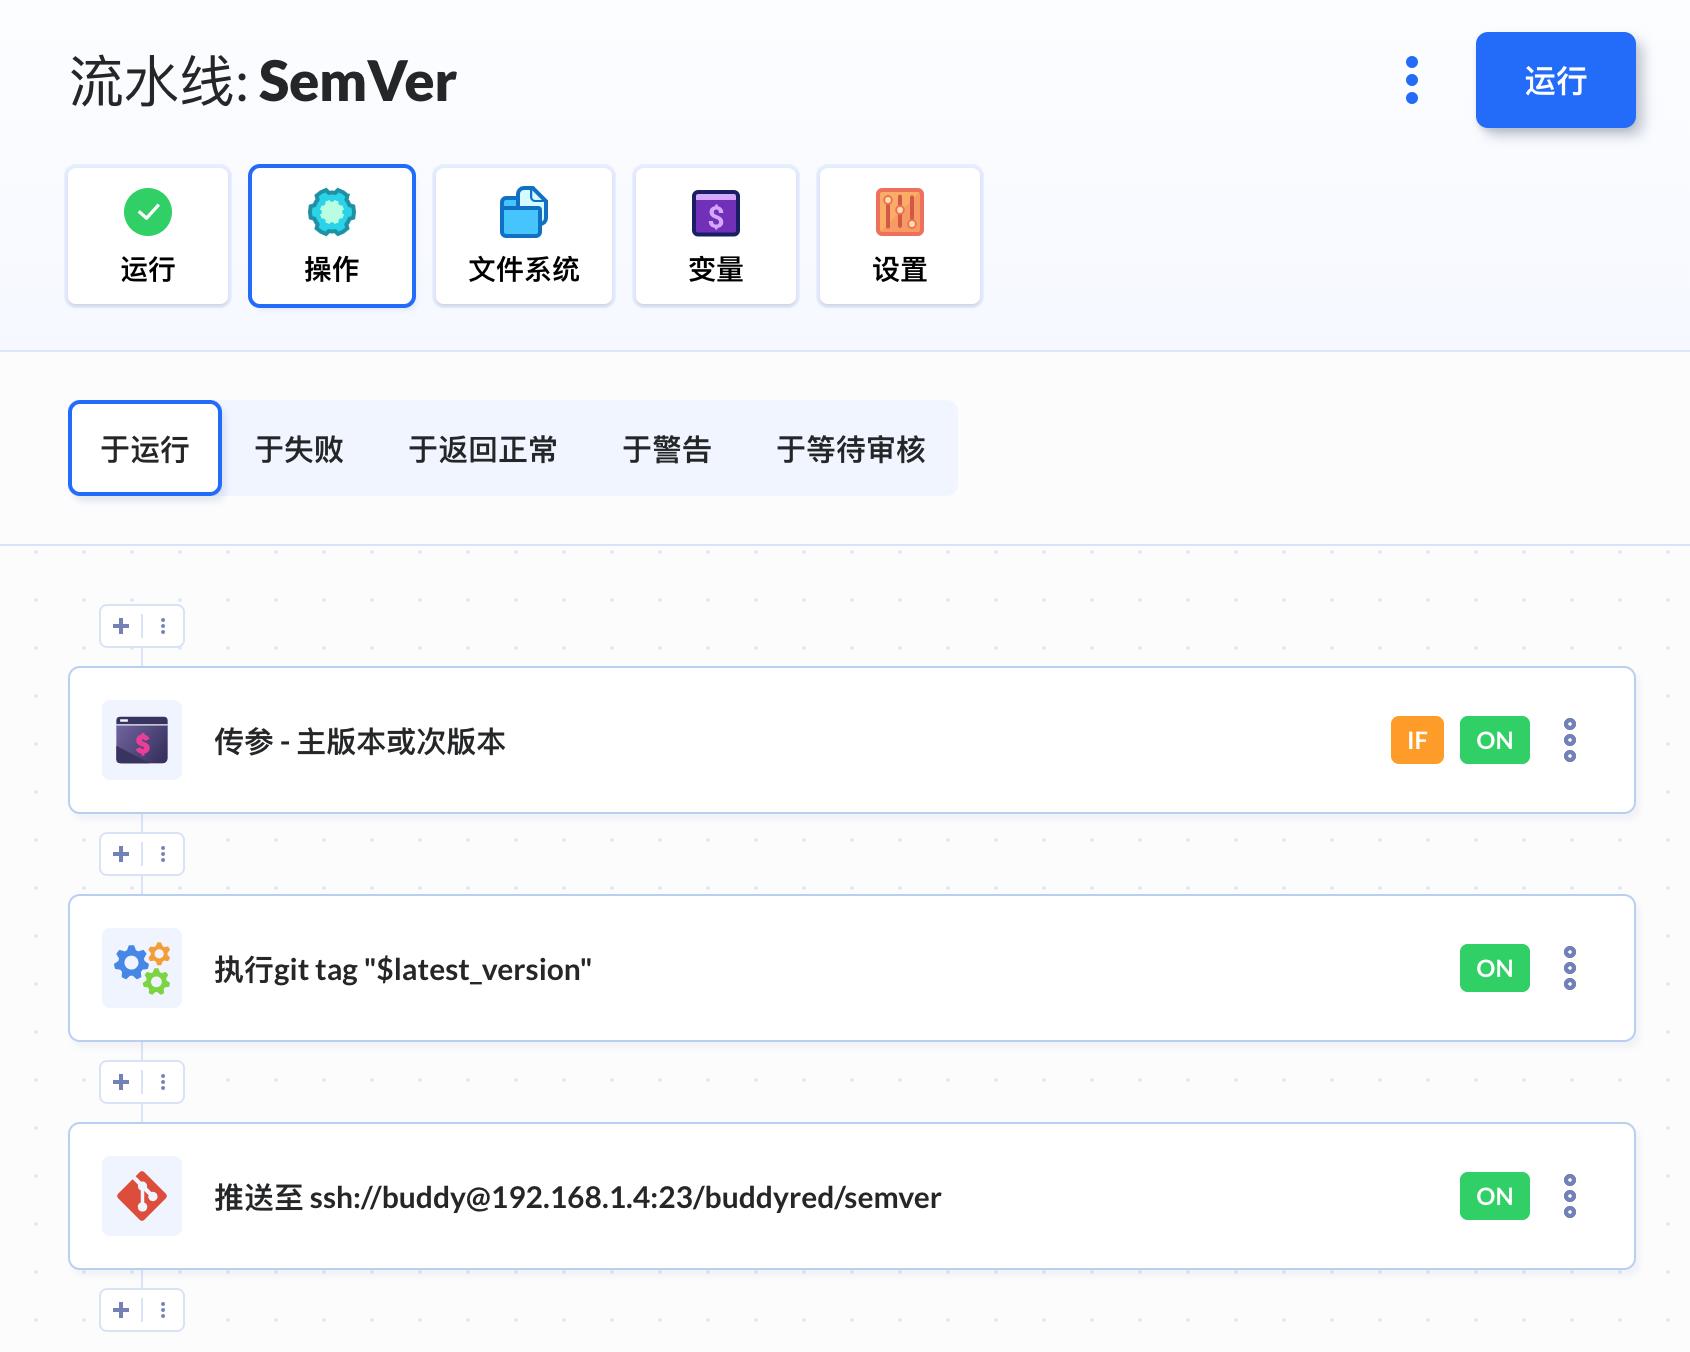Open the 文件系统 tab
Image resolution: width=1690 pixels, height=1352 pixels.
(x=524, y=236)
